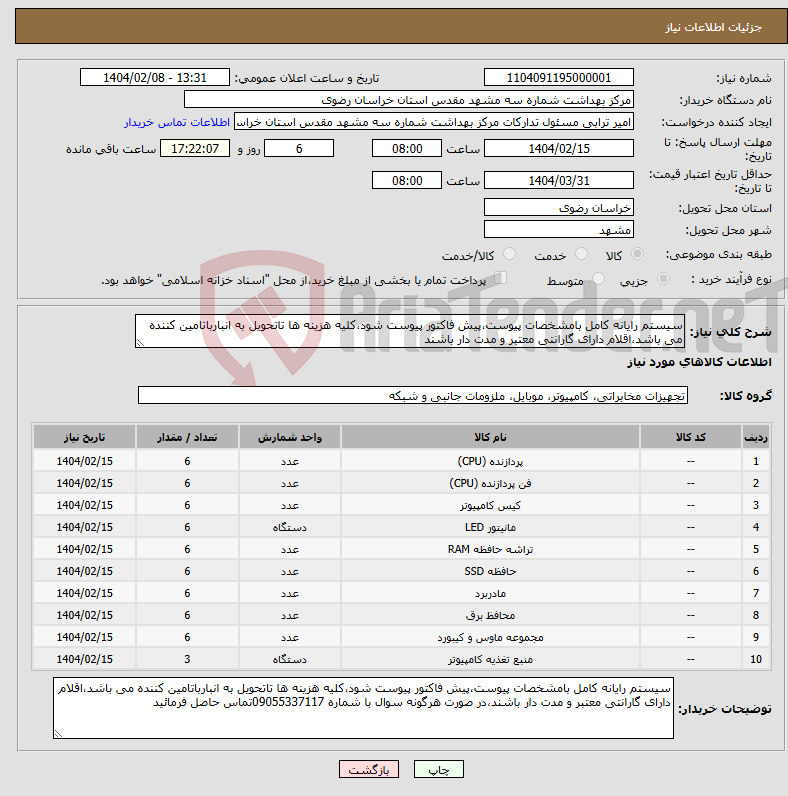Image resolution: width=788 pixels, height=796 pixels.
Task: Click quantity 3 in the power supply row
Action: pos(187,659)
